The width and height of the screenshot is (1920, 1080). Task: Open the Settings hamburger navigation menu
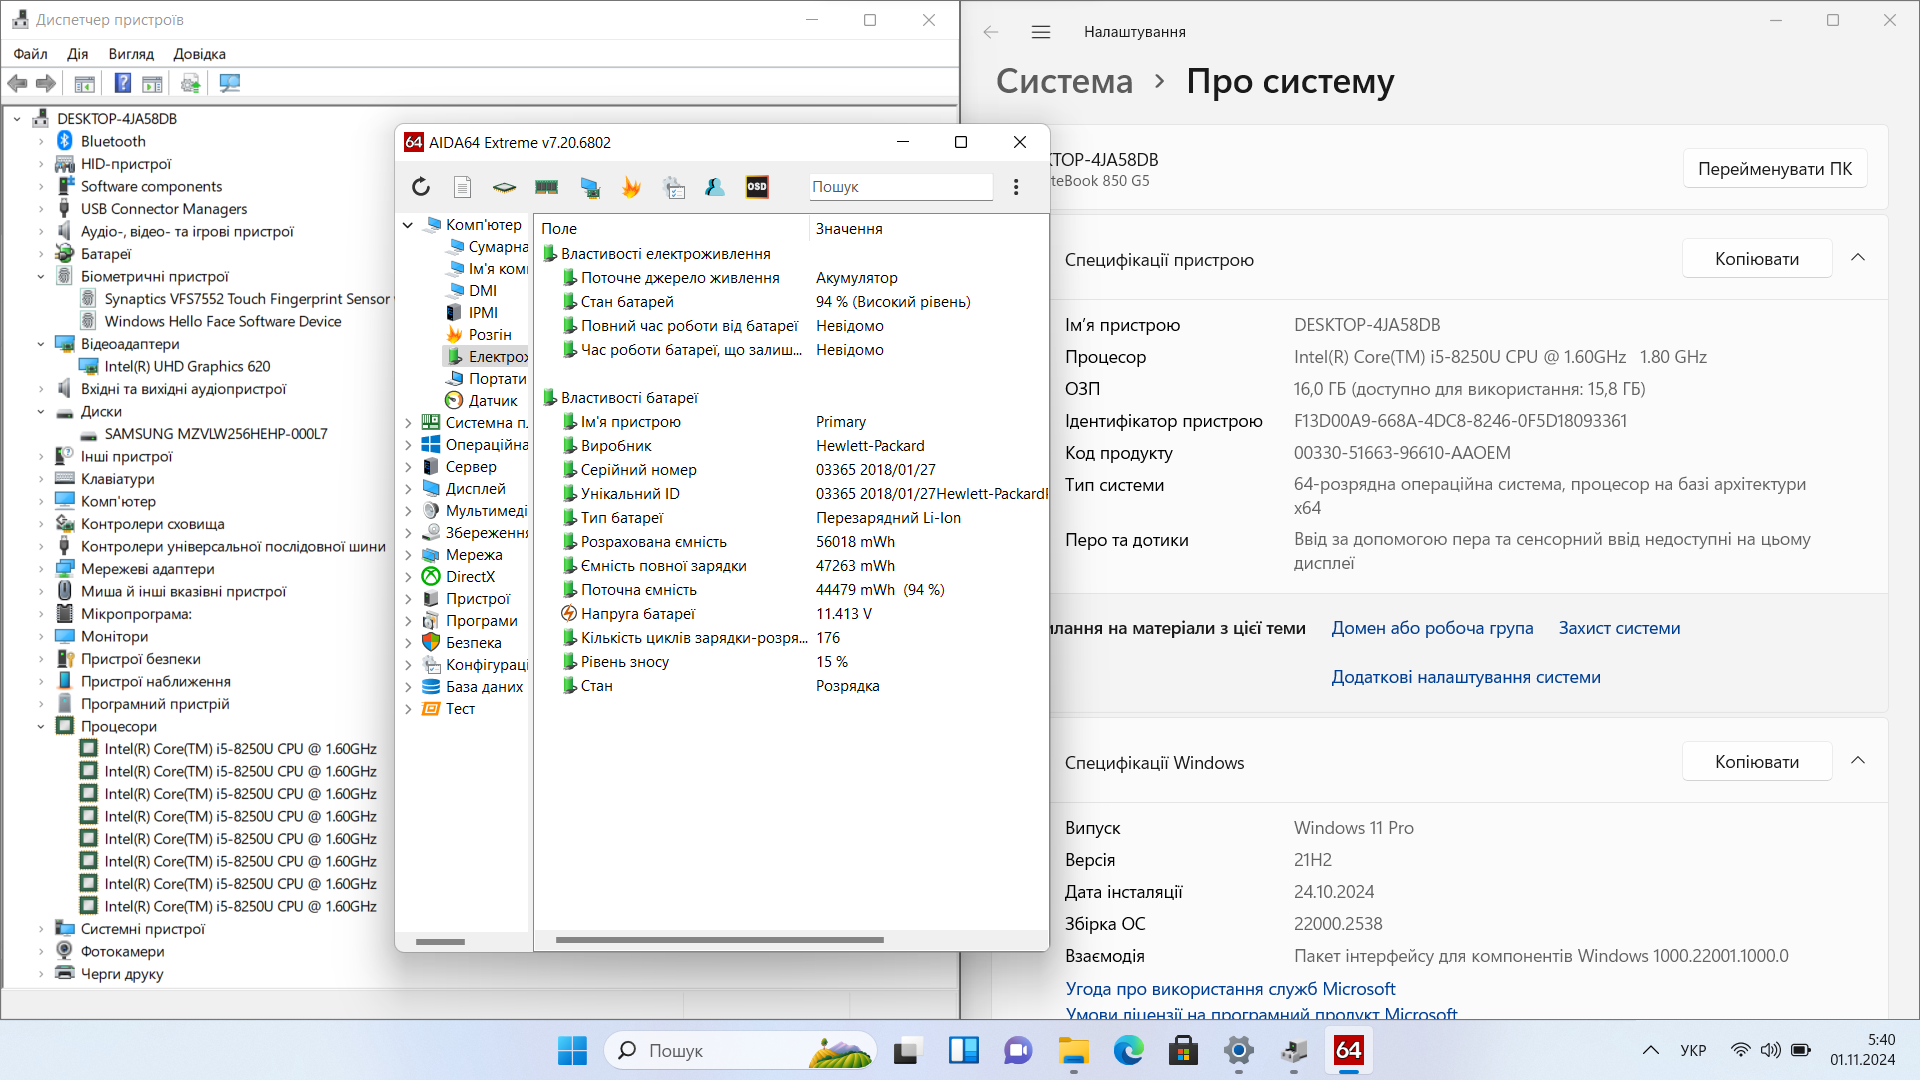(1041, 32)
